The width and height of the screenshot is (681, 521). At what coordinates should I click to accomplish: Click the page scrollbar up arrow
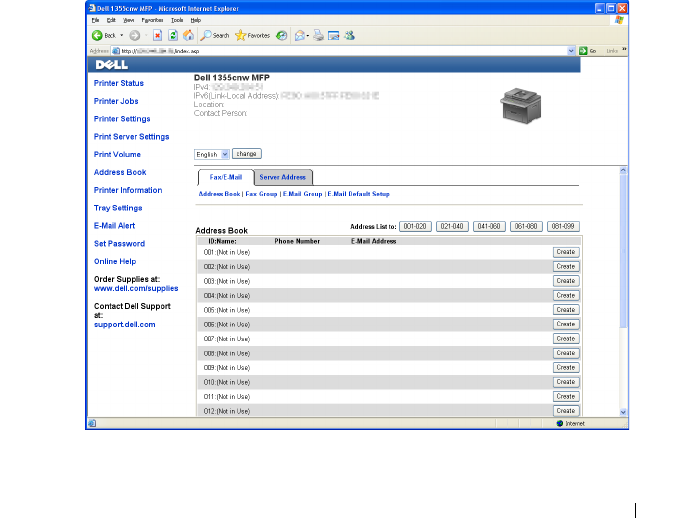coord(623,171)
